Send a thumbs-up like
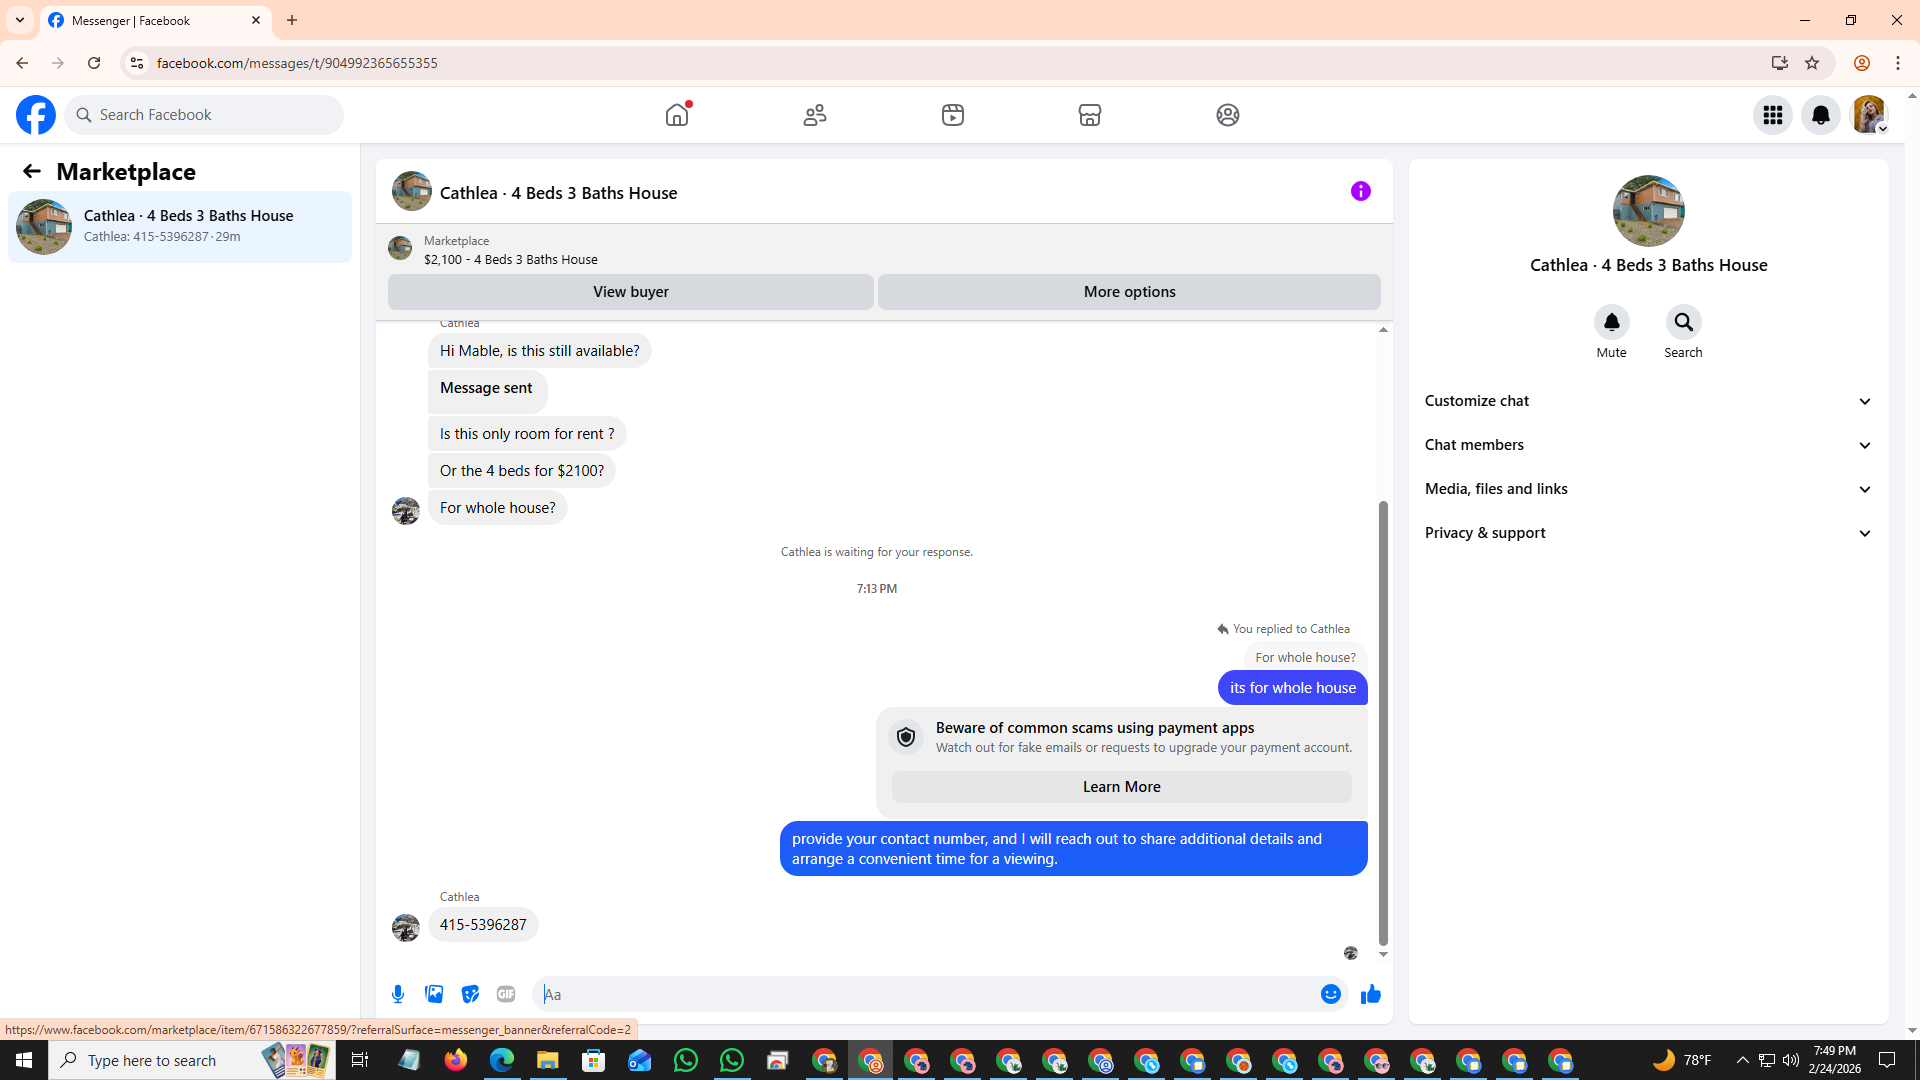This screenshot has height=1080, width=1920. click(1370, 994)
